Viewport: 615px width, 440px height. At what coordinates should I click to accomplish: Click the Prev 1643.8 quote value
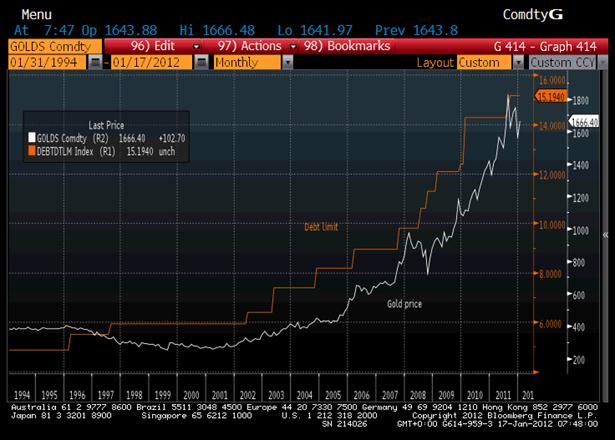coord(416,31)
